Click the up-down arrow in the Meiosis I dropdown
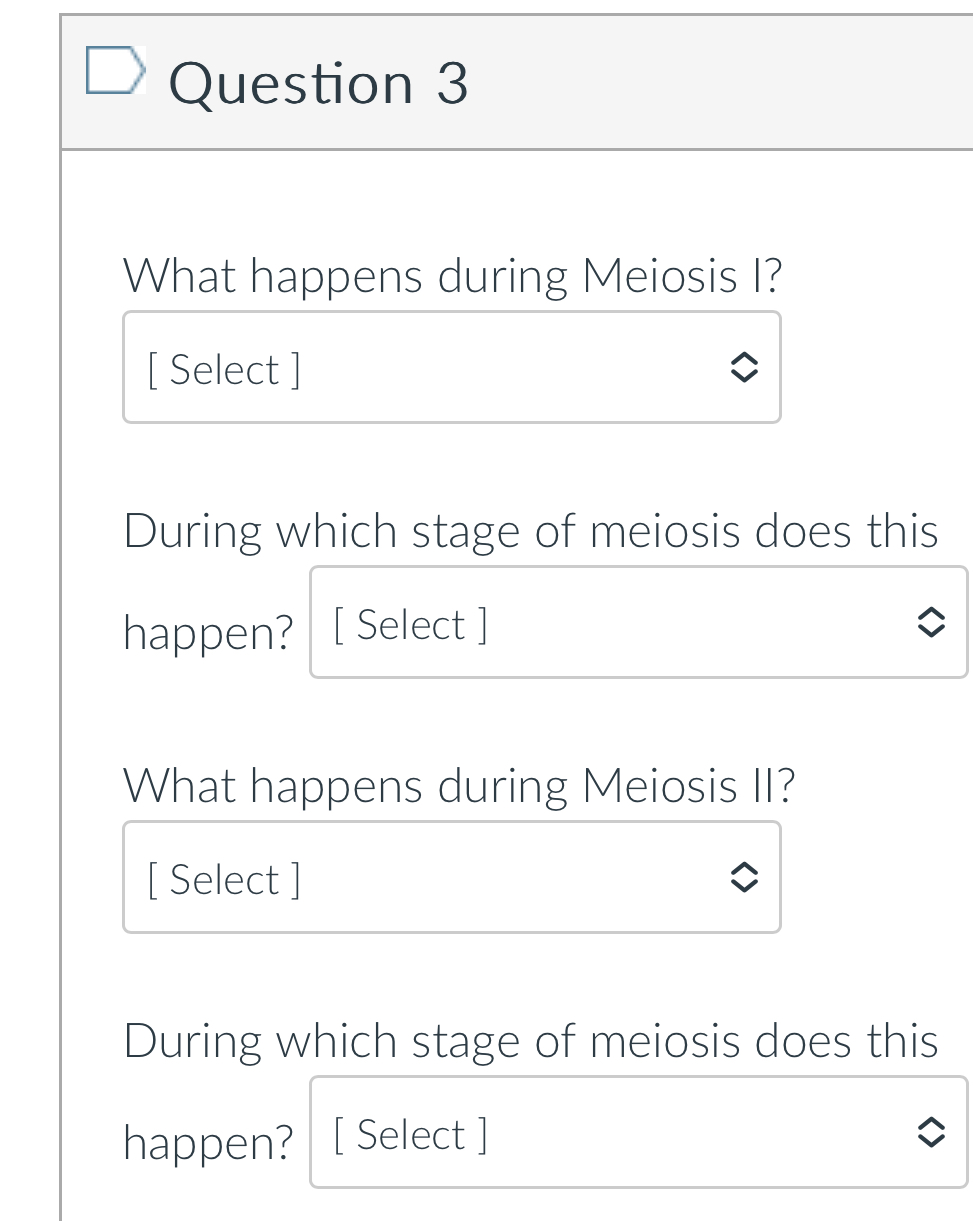 tap(742, 369)
